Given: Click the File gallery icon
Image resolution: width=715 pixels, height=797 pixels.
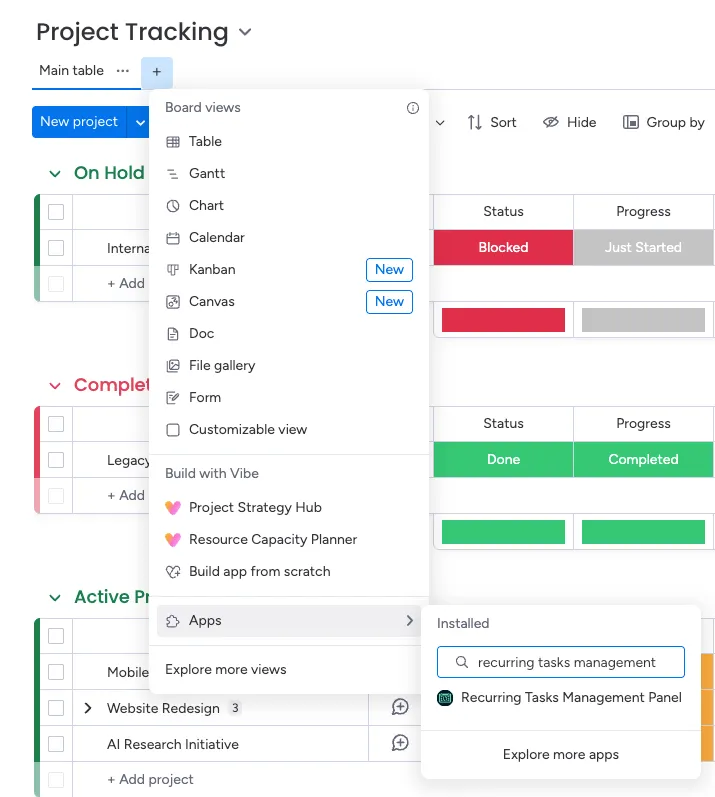Looking at the screenshot, I should click(x=173, y=366).
